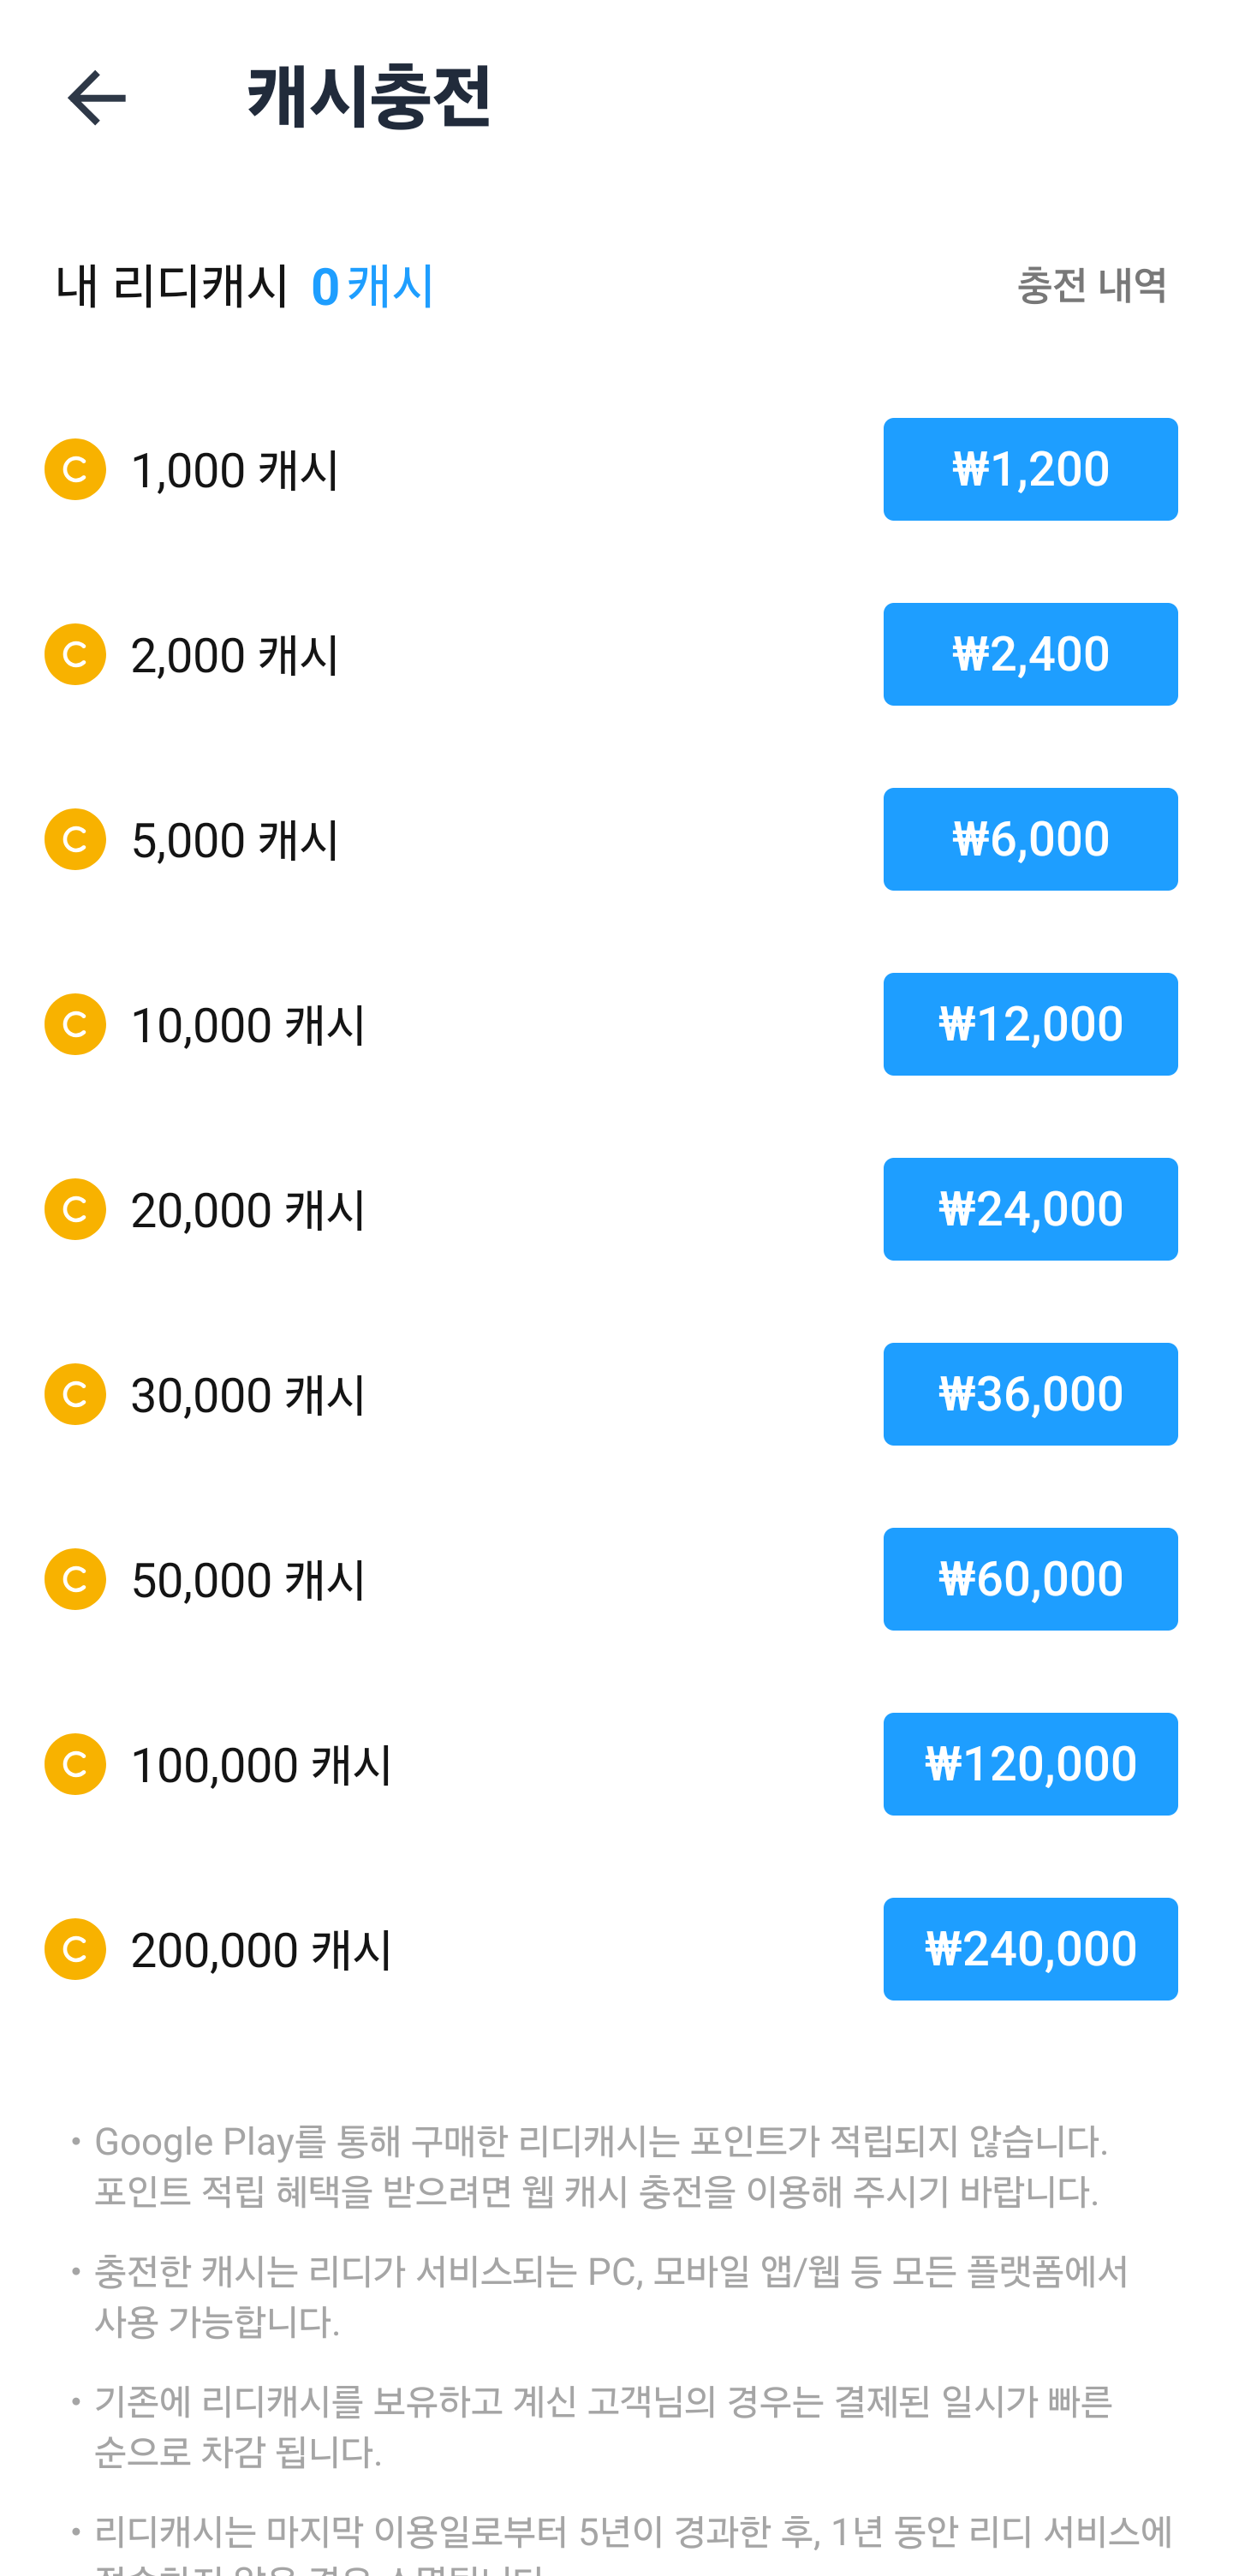Click coin icon beside 10,000 캐시
The height and width of the screenshot is (2576, 1233).
point(75,1024)
